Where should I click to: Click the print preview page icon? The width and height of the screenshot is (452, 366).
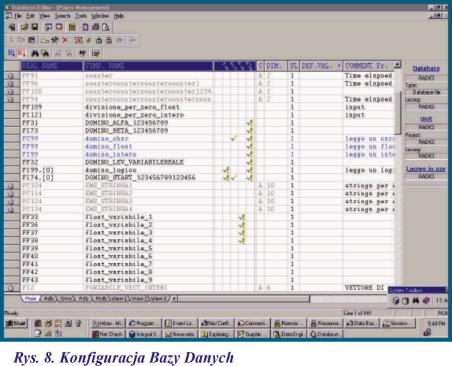pos(106,27)
